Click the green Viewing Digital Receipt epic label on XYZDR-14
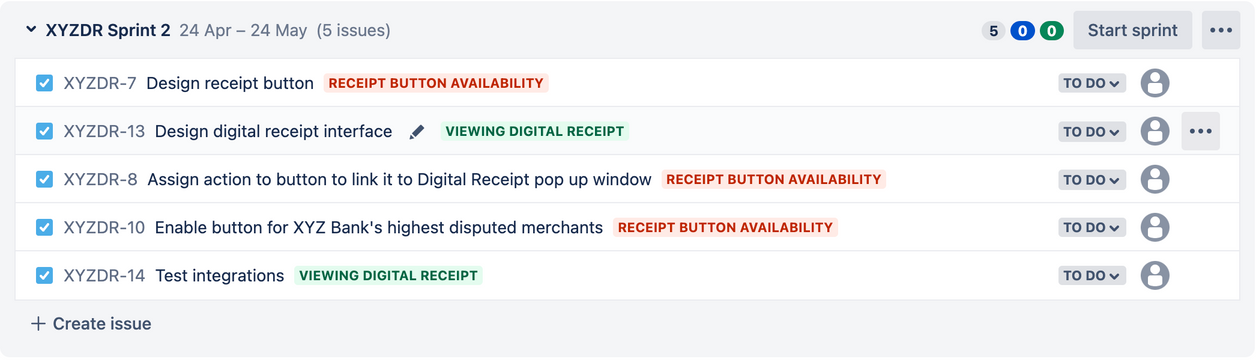This screenshot has height=362, width=1256. point(388,275)
